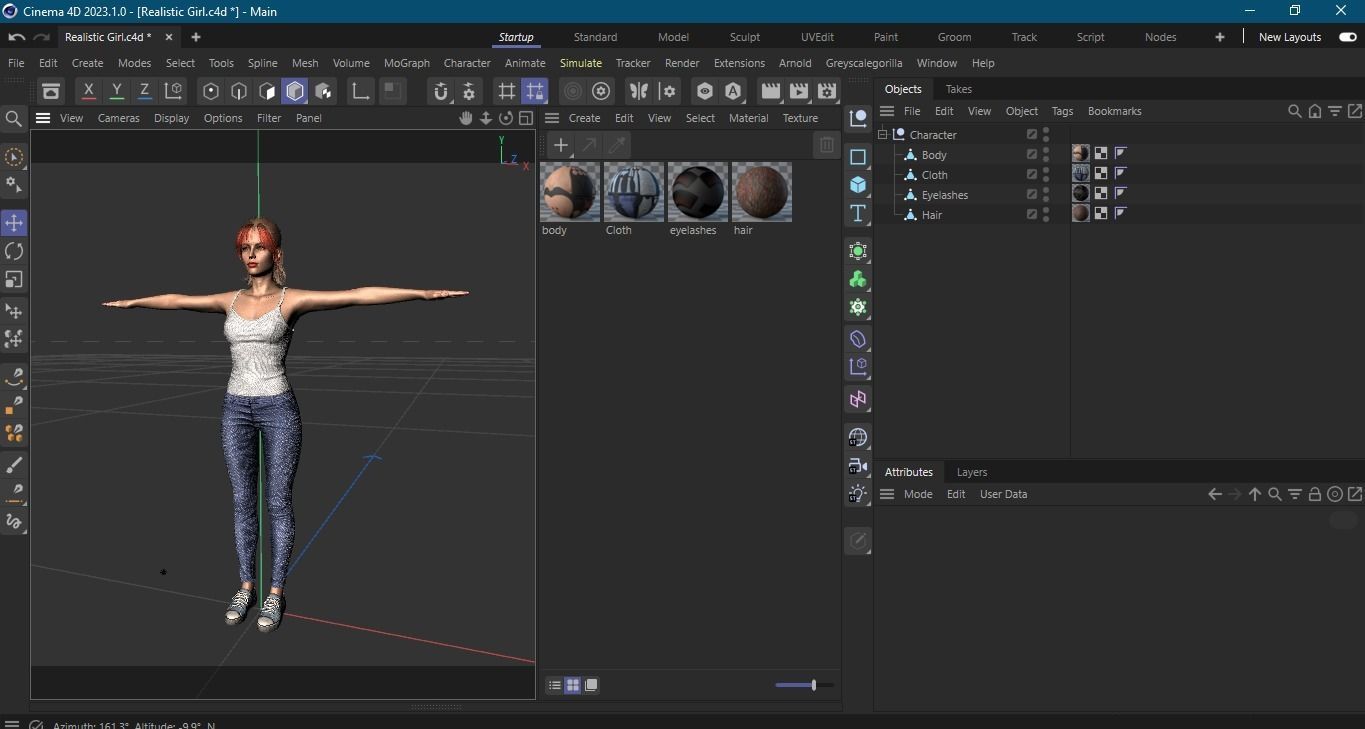The image size is (1365, 729).
Task: Open material manager hamburger menu
Action: [x=551, y=118]
